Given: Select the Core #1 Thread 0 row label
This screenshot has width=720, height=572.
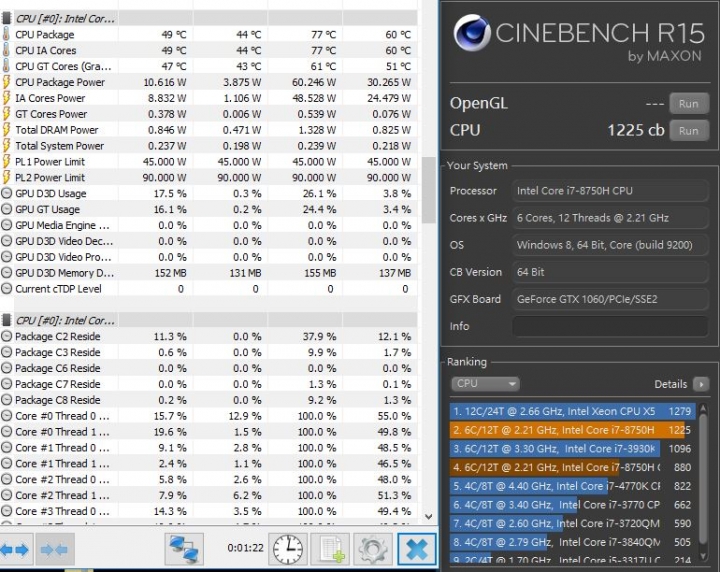Looking at the screenshot, I should pyautogui.click(x=62, y=448).
